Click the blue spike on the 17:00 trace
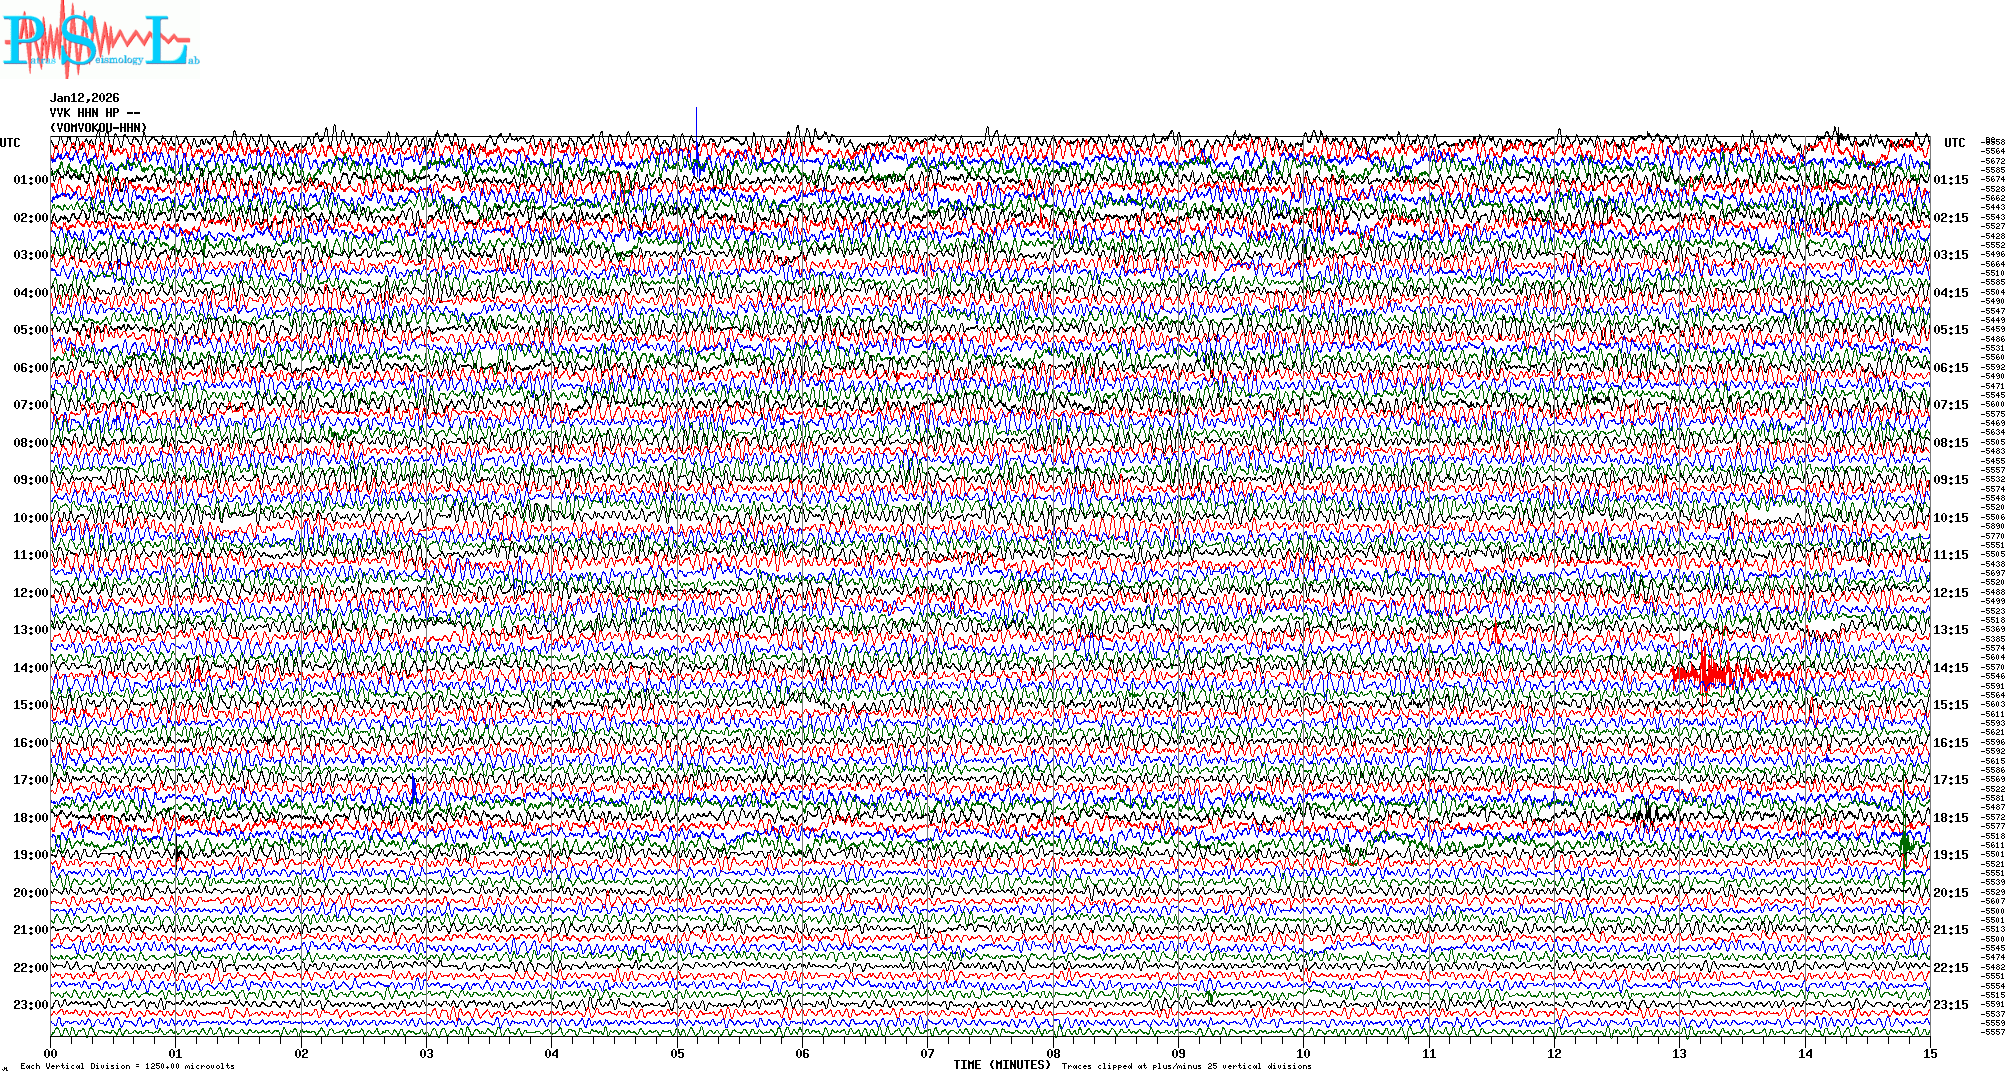 [413, 790]
